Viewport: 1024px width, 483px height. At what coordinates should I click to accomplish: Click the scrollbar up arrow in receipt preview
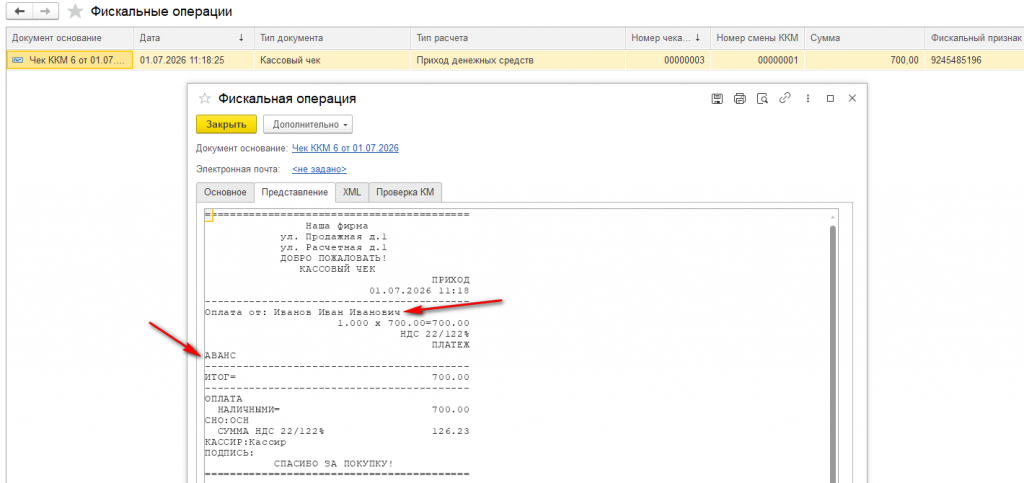[832, 217]
